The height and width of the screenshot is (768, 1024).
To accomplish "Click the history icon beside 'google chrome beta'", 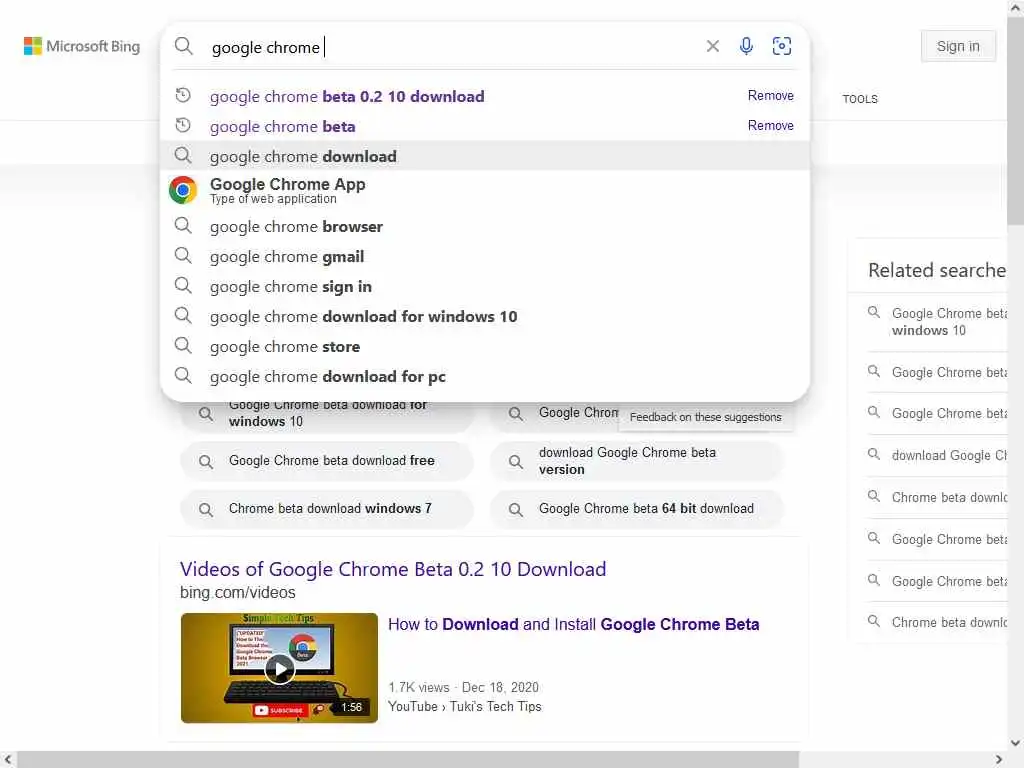I will click(183, 125).
